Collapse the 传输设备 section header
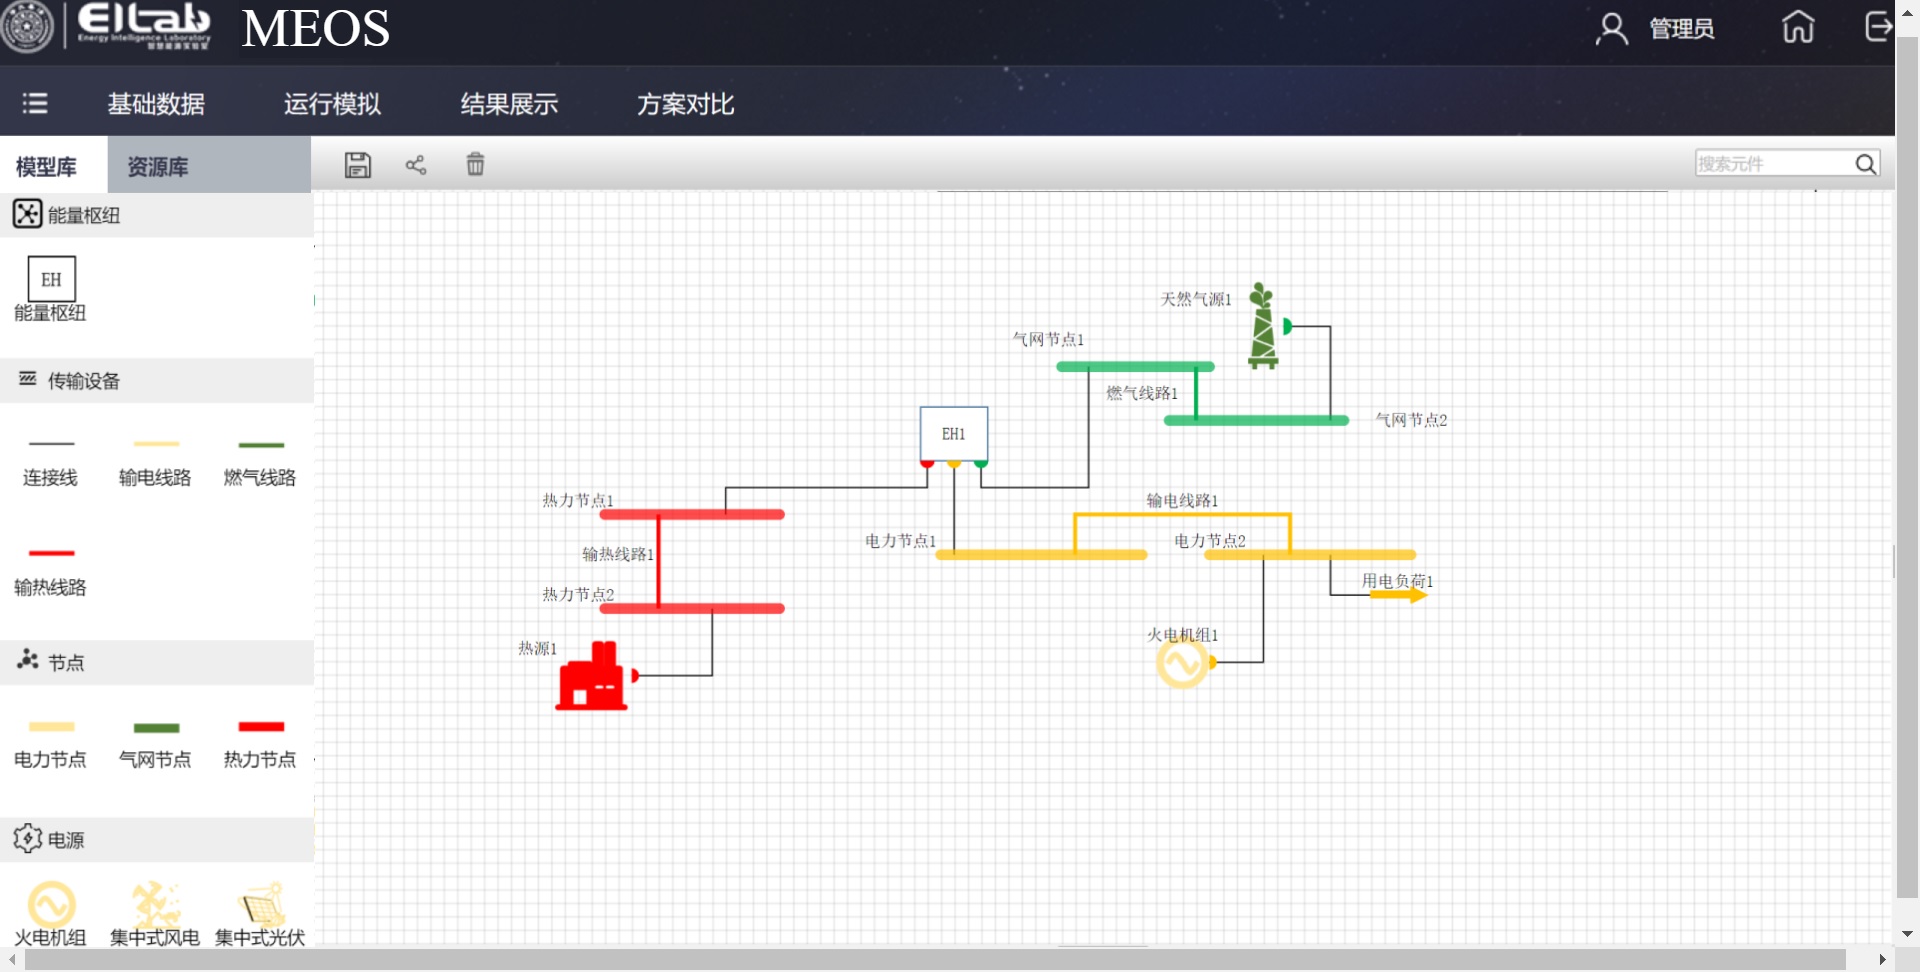 point(84,381)
